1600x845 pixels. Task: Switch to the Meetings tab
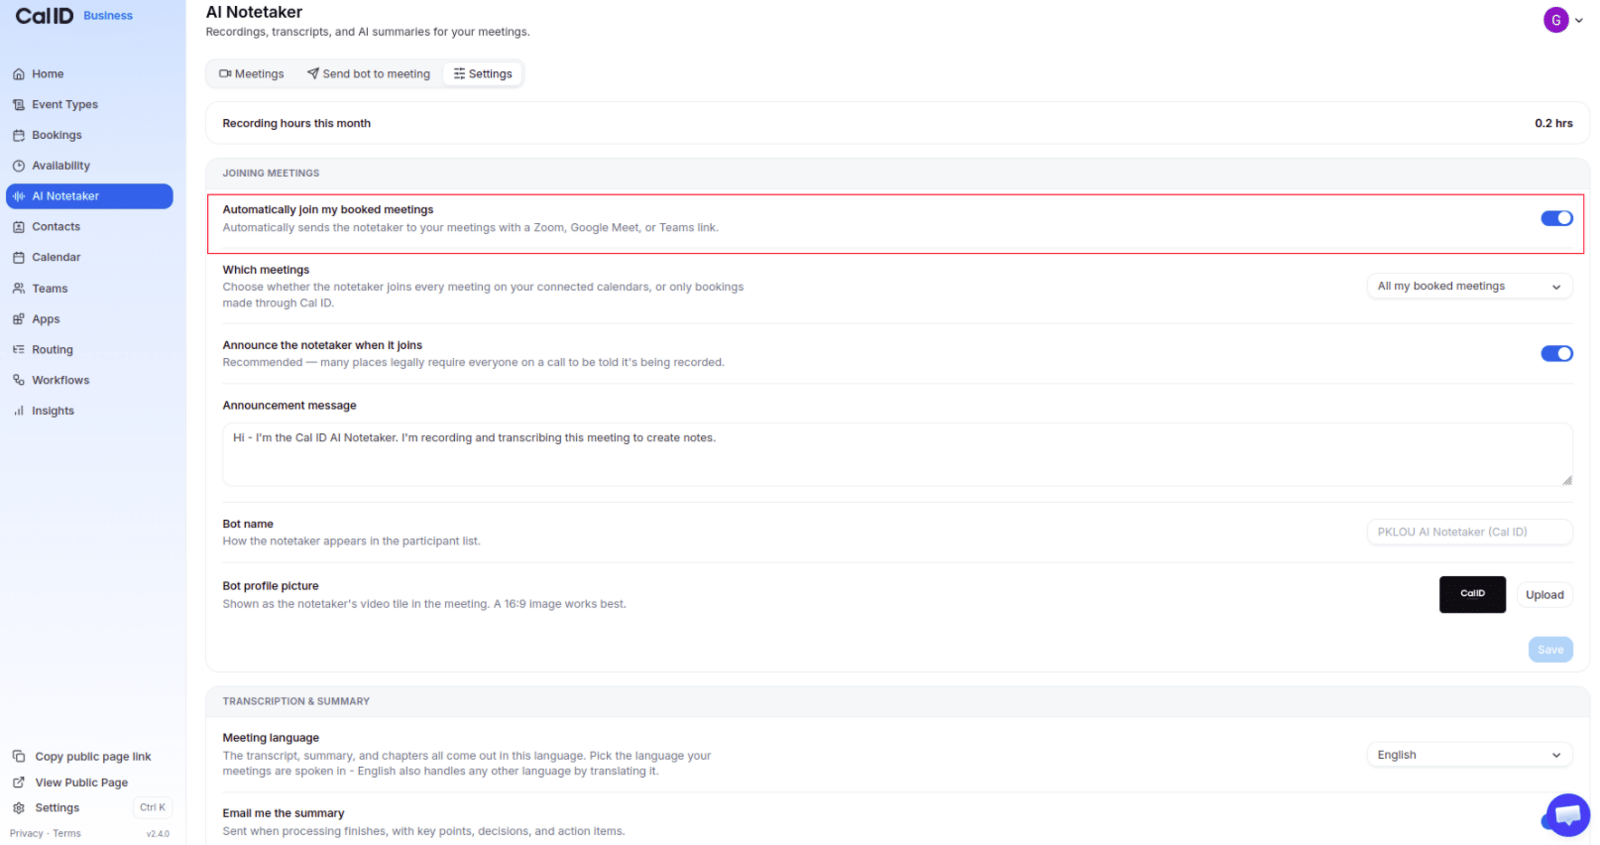[251, 74]
